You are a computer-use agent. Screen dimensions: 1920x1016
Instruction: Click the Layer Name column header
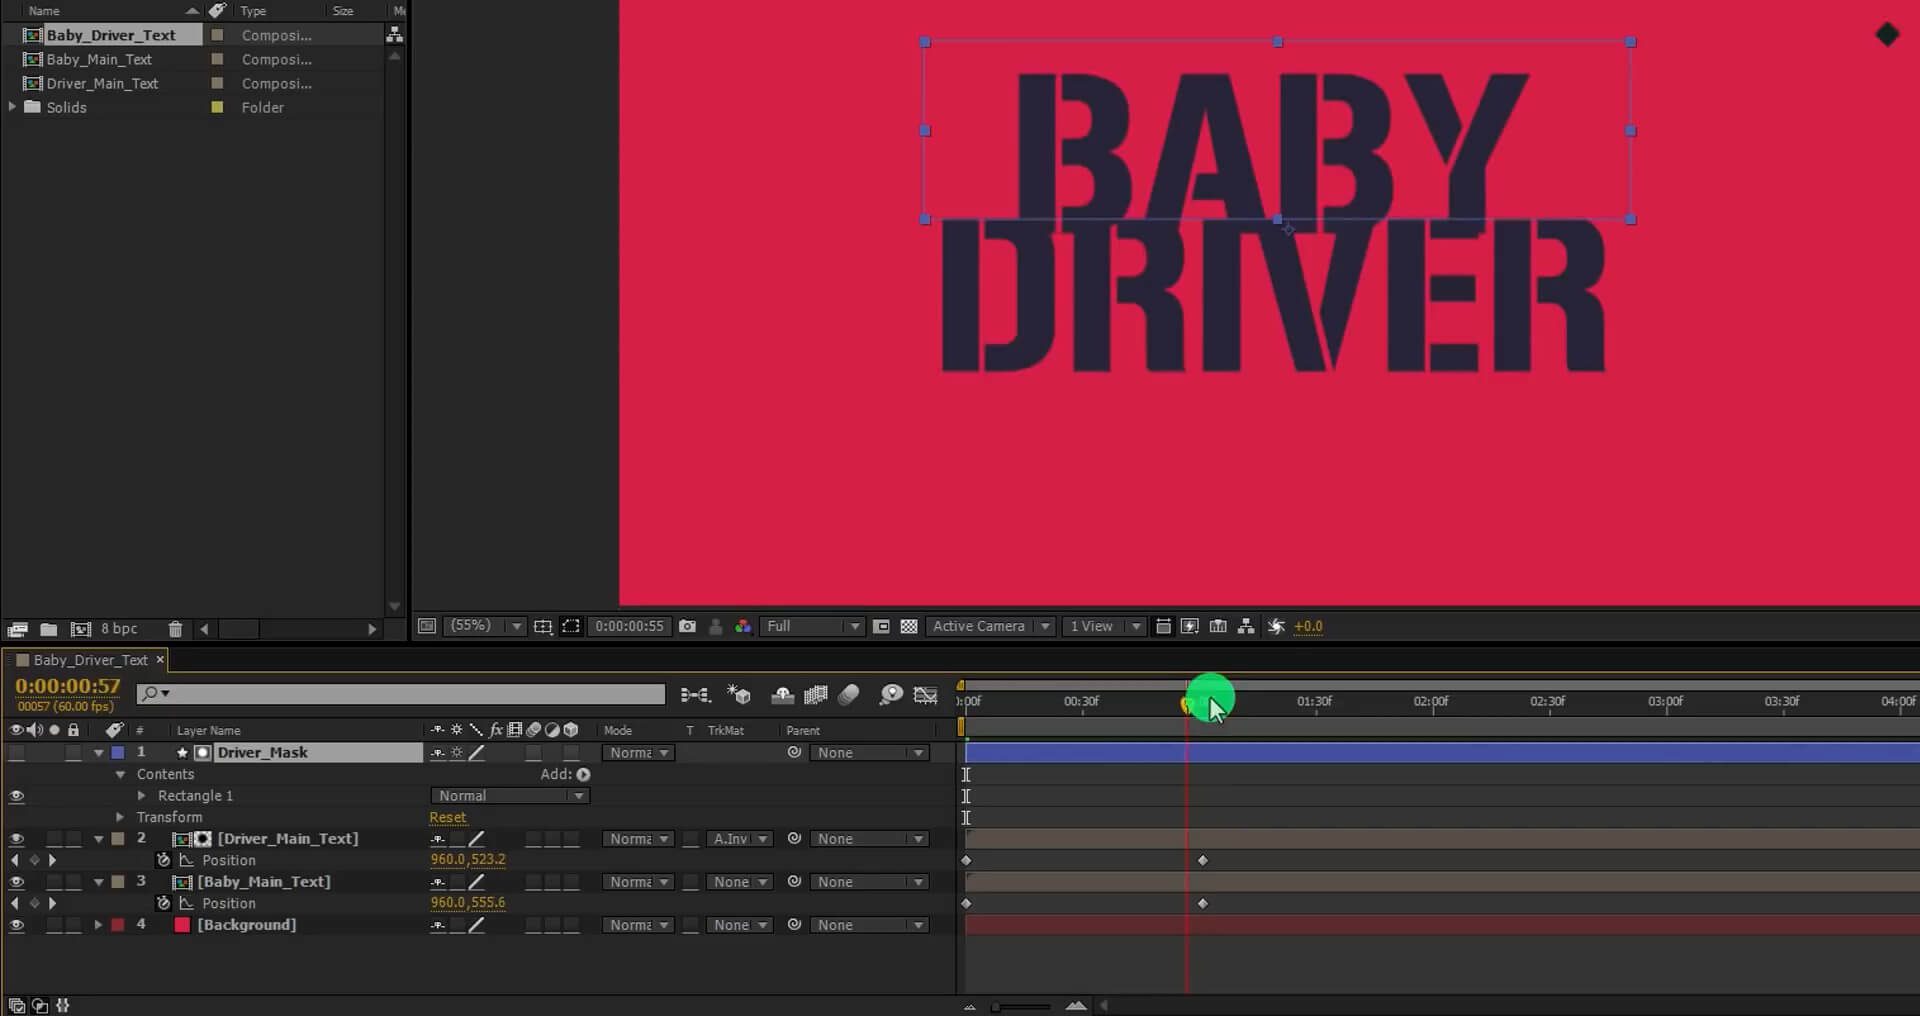208,730
